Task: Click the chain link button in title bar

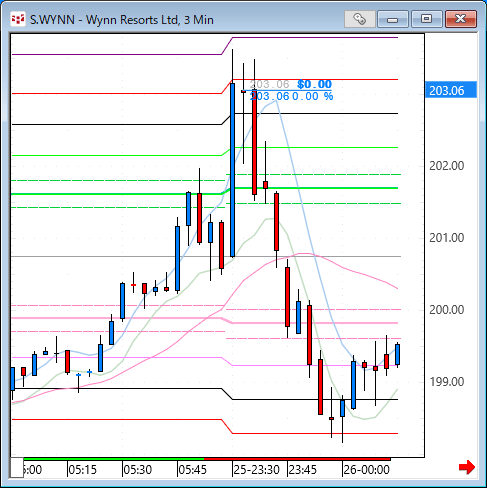Action: pyautogui.click(x=360, y=19)
